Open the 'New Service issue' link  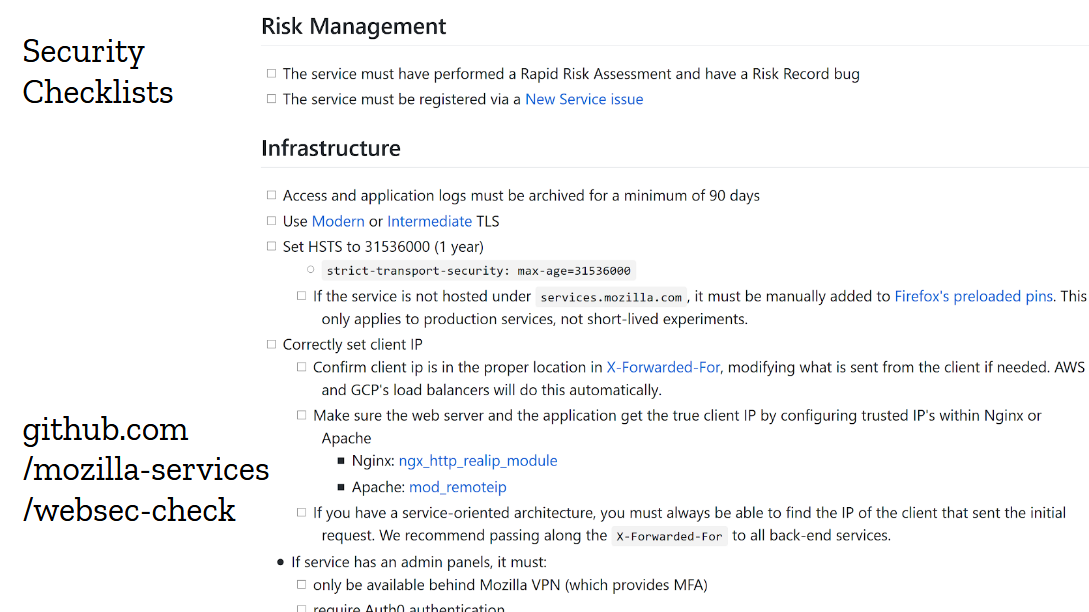(584, 99)
